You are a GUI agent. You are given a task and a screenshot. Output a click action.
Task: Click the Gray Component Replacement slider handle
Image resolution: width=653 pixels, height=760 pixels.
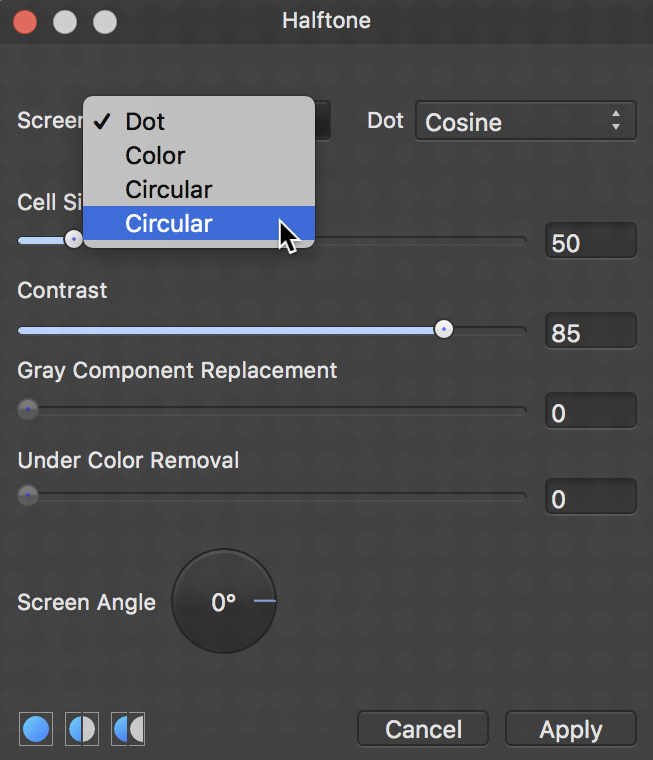point(28,410)
